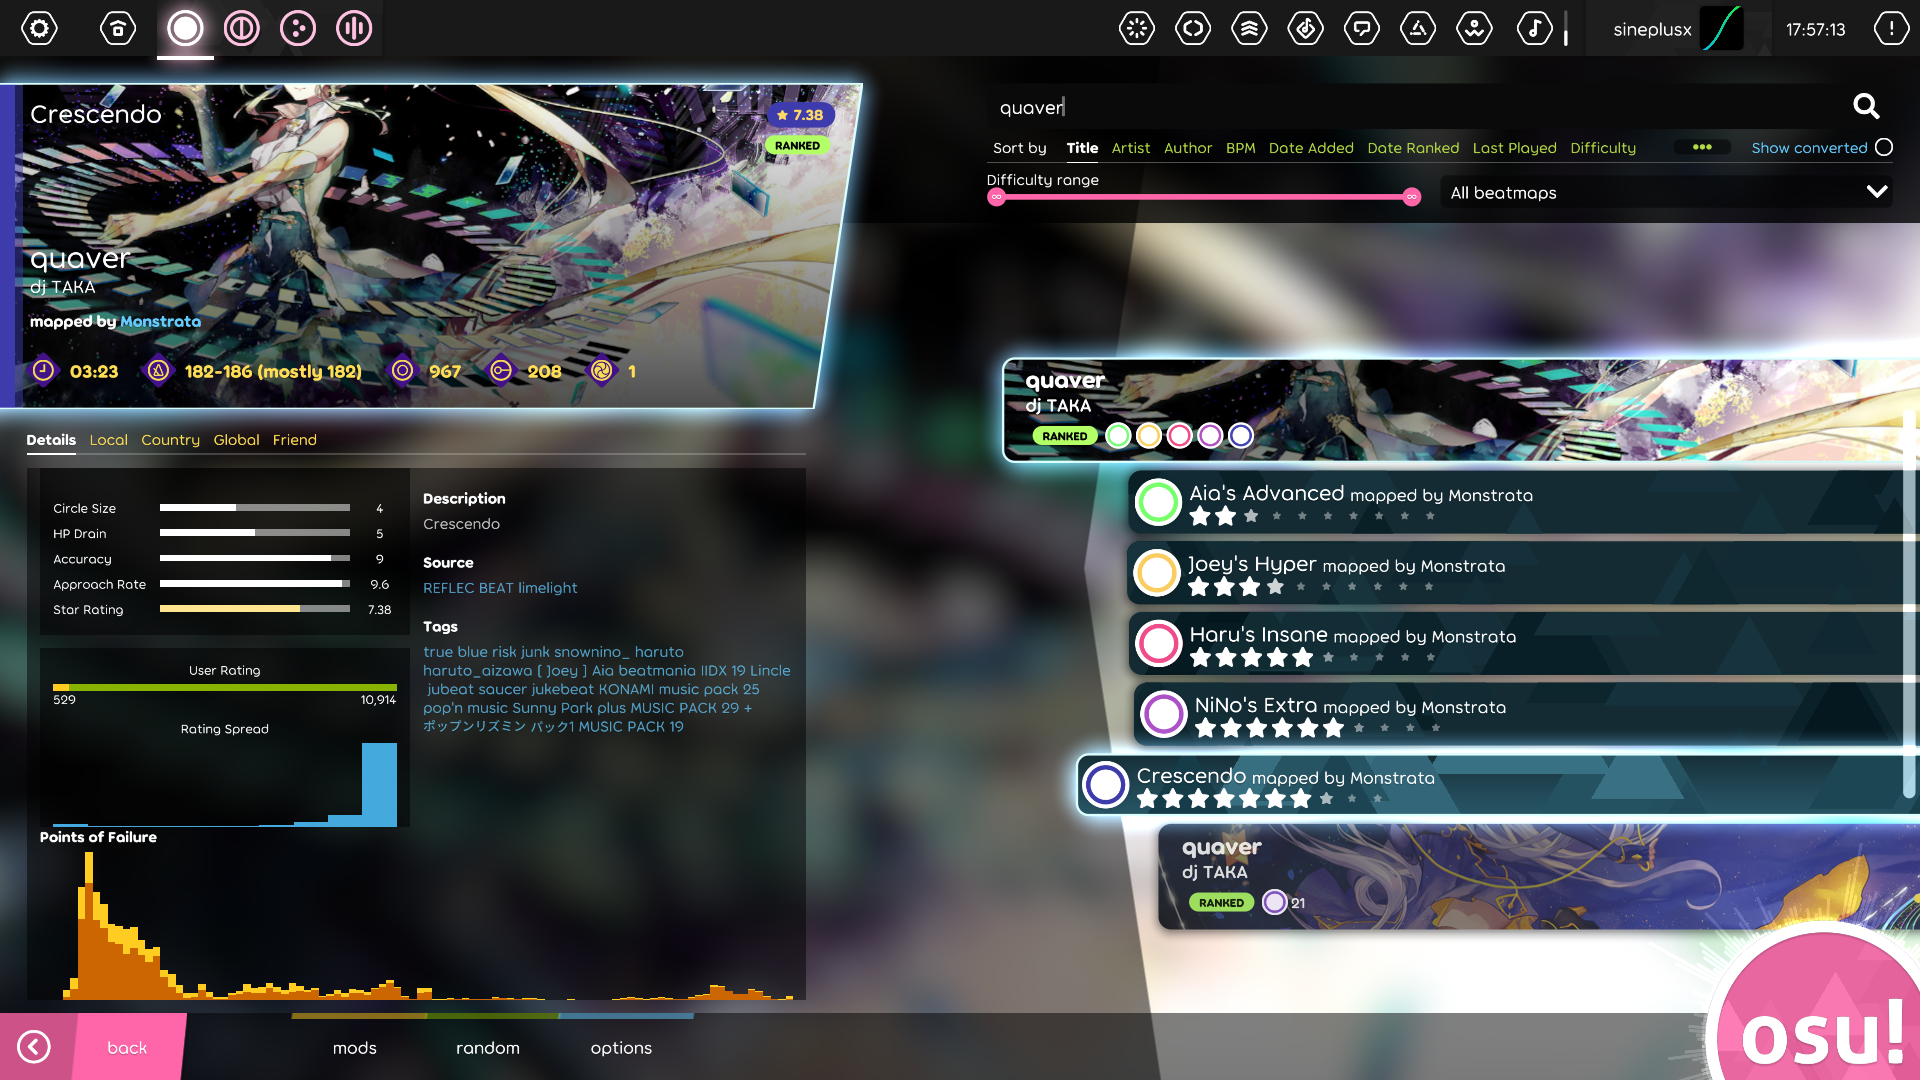Open the notifications panel
The width and height of the screenshot is (1920, 1080).
click(1890, 29)
